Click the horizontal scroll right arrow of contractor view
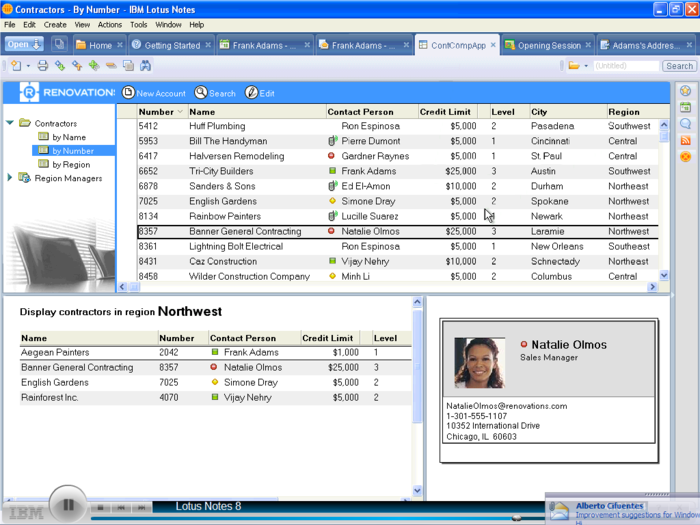 [x=653, y=287]
